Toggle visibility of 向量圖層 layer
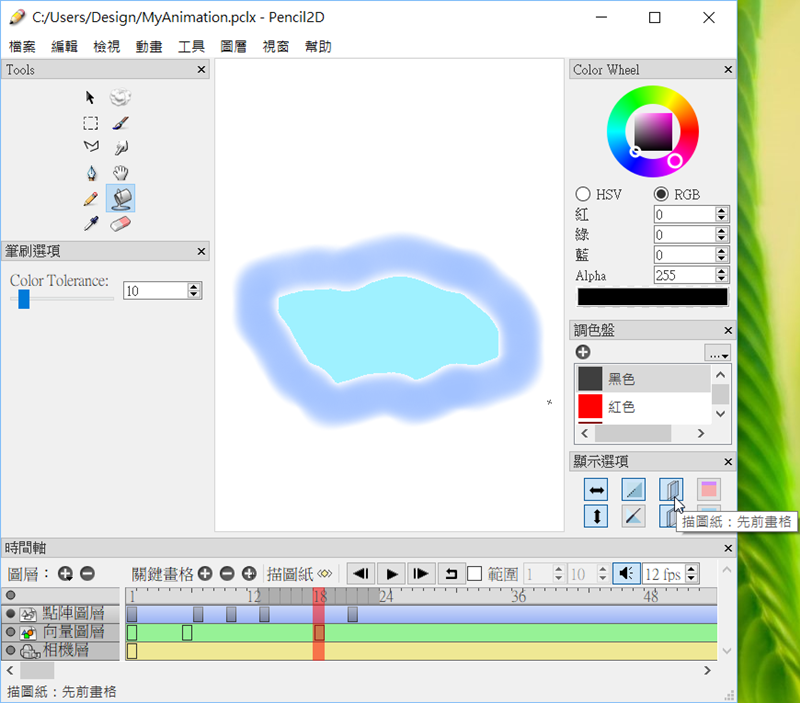The height and width of the screenshot is (703, 800). 11,633
